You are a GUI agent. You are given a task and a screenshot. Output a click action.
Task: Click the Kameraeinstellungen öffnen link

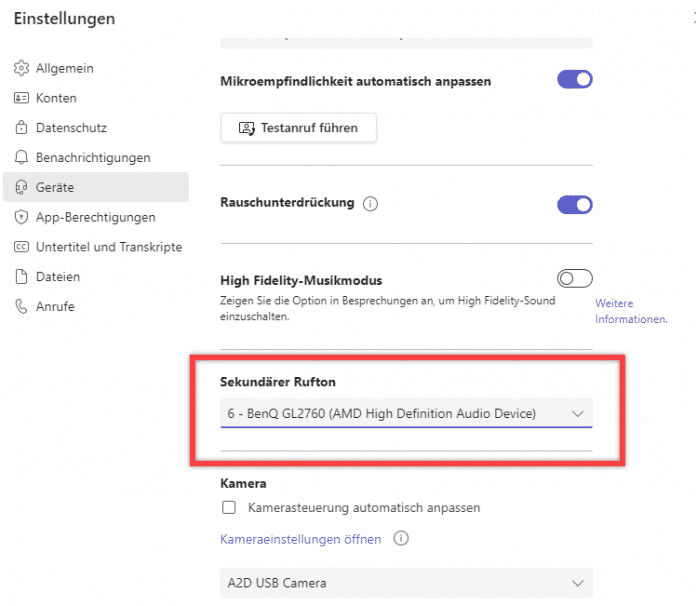point(300,539)
